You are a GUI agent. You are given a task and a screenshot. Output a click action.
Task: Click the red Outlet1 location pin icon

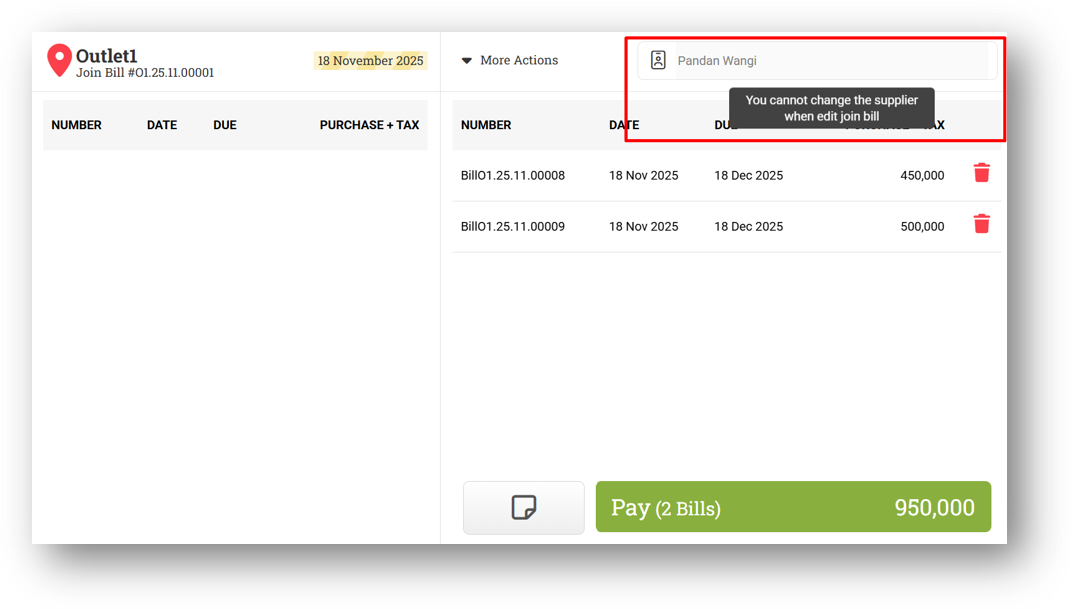[x=59, y=60]
